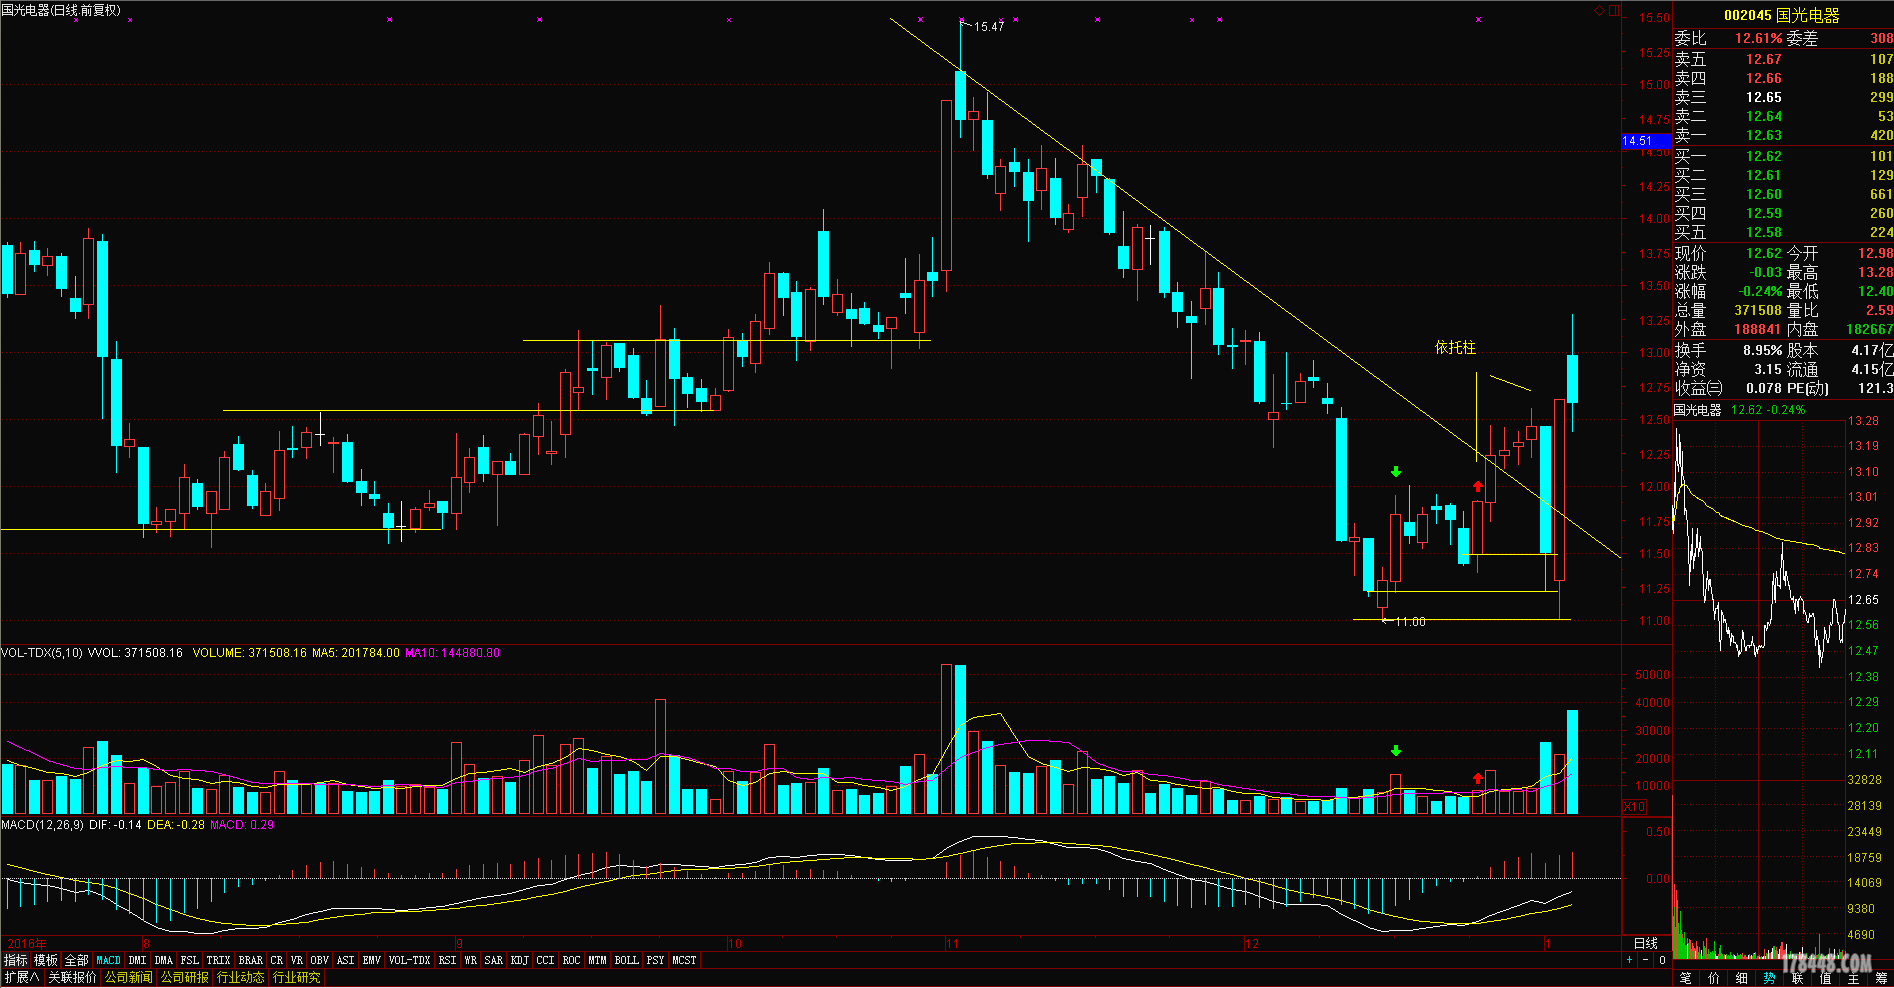
Task: Reset zoom with the 0 button
Action: pos(1662,960)
